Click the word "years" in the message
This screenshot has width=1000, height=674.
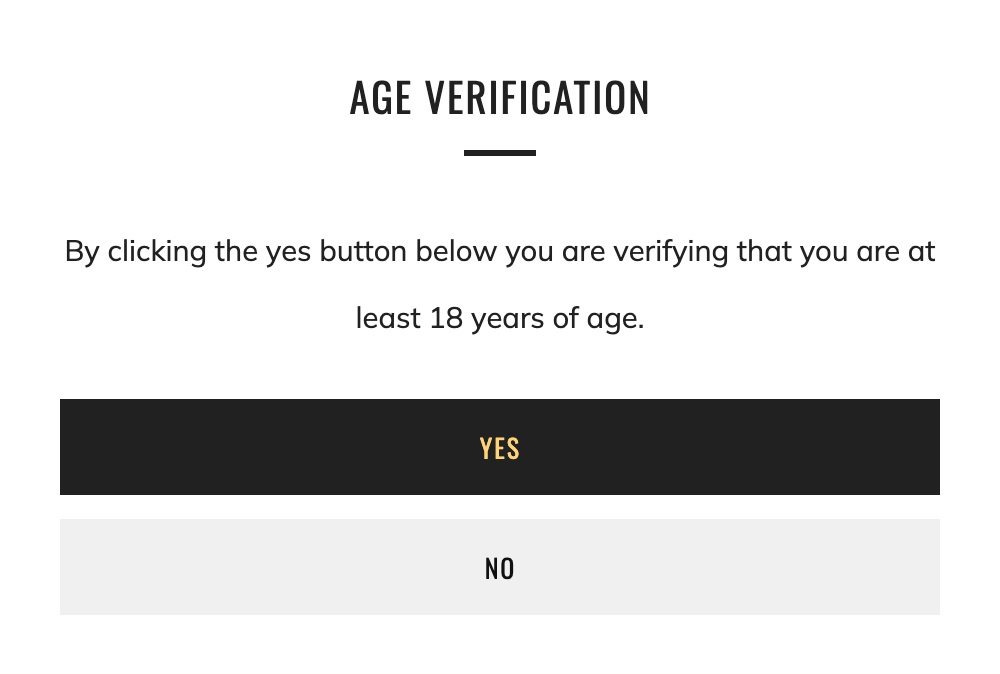(507, 319)
